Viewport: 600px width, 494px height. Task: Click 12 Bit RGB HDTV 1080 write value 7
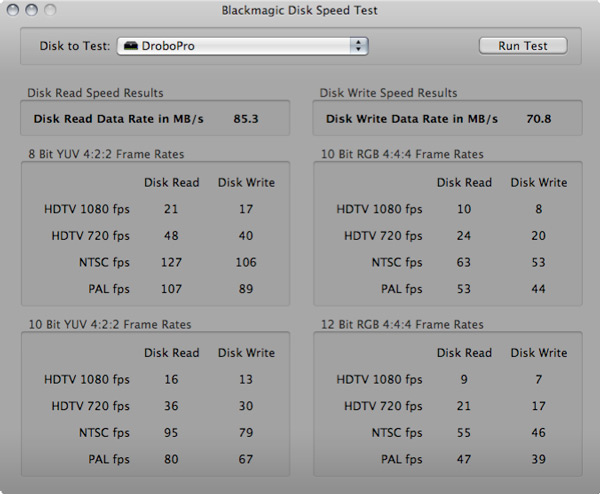click(x=538, y=380)
